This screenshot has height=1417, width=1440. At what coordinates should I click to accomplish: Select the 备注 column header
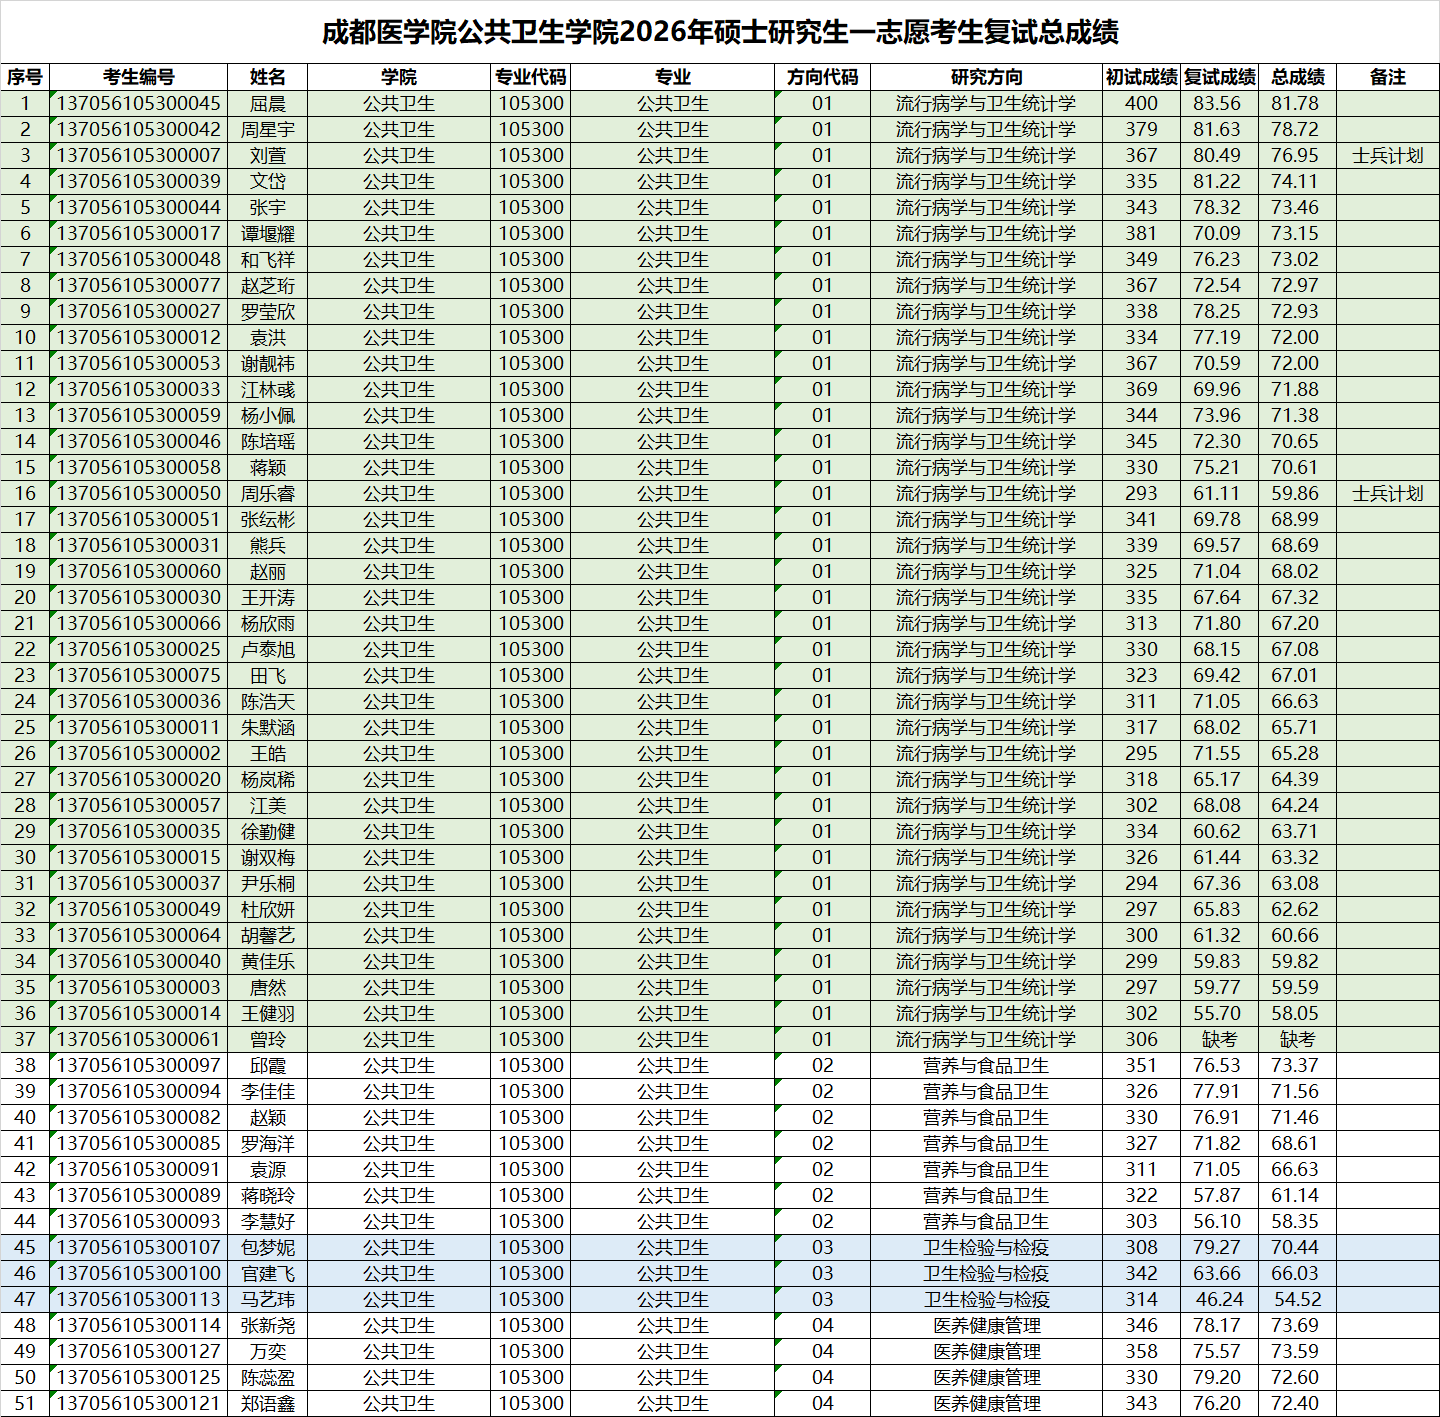(x=1387, y=77)
